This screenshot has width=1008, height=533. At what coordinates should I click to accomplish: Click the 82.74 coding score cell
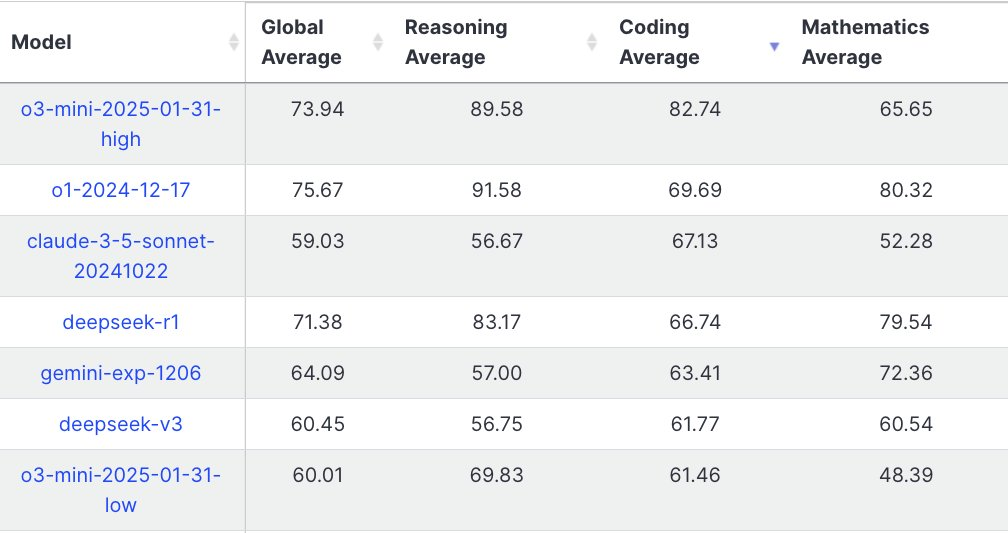coord(695,109)
